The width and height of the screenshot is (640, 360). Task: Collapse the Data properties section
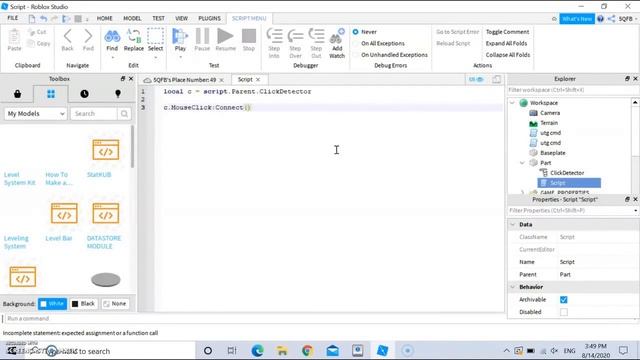point(513,224)
